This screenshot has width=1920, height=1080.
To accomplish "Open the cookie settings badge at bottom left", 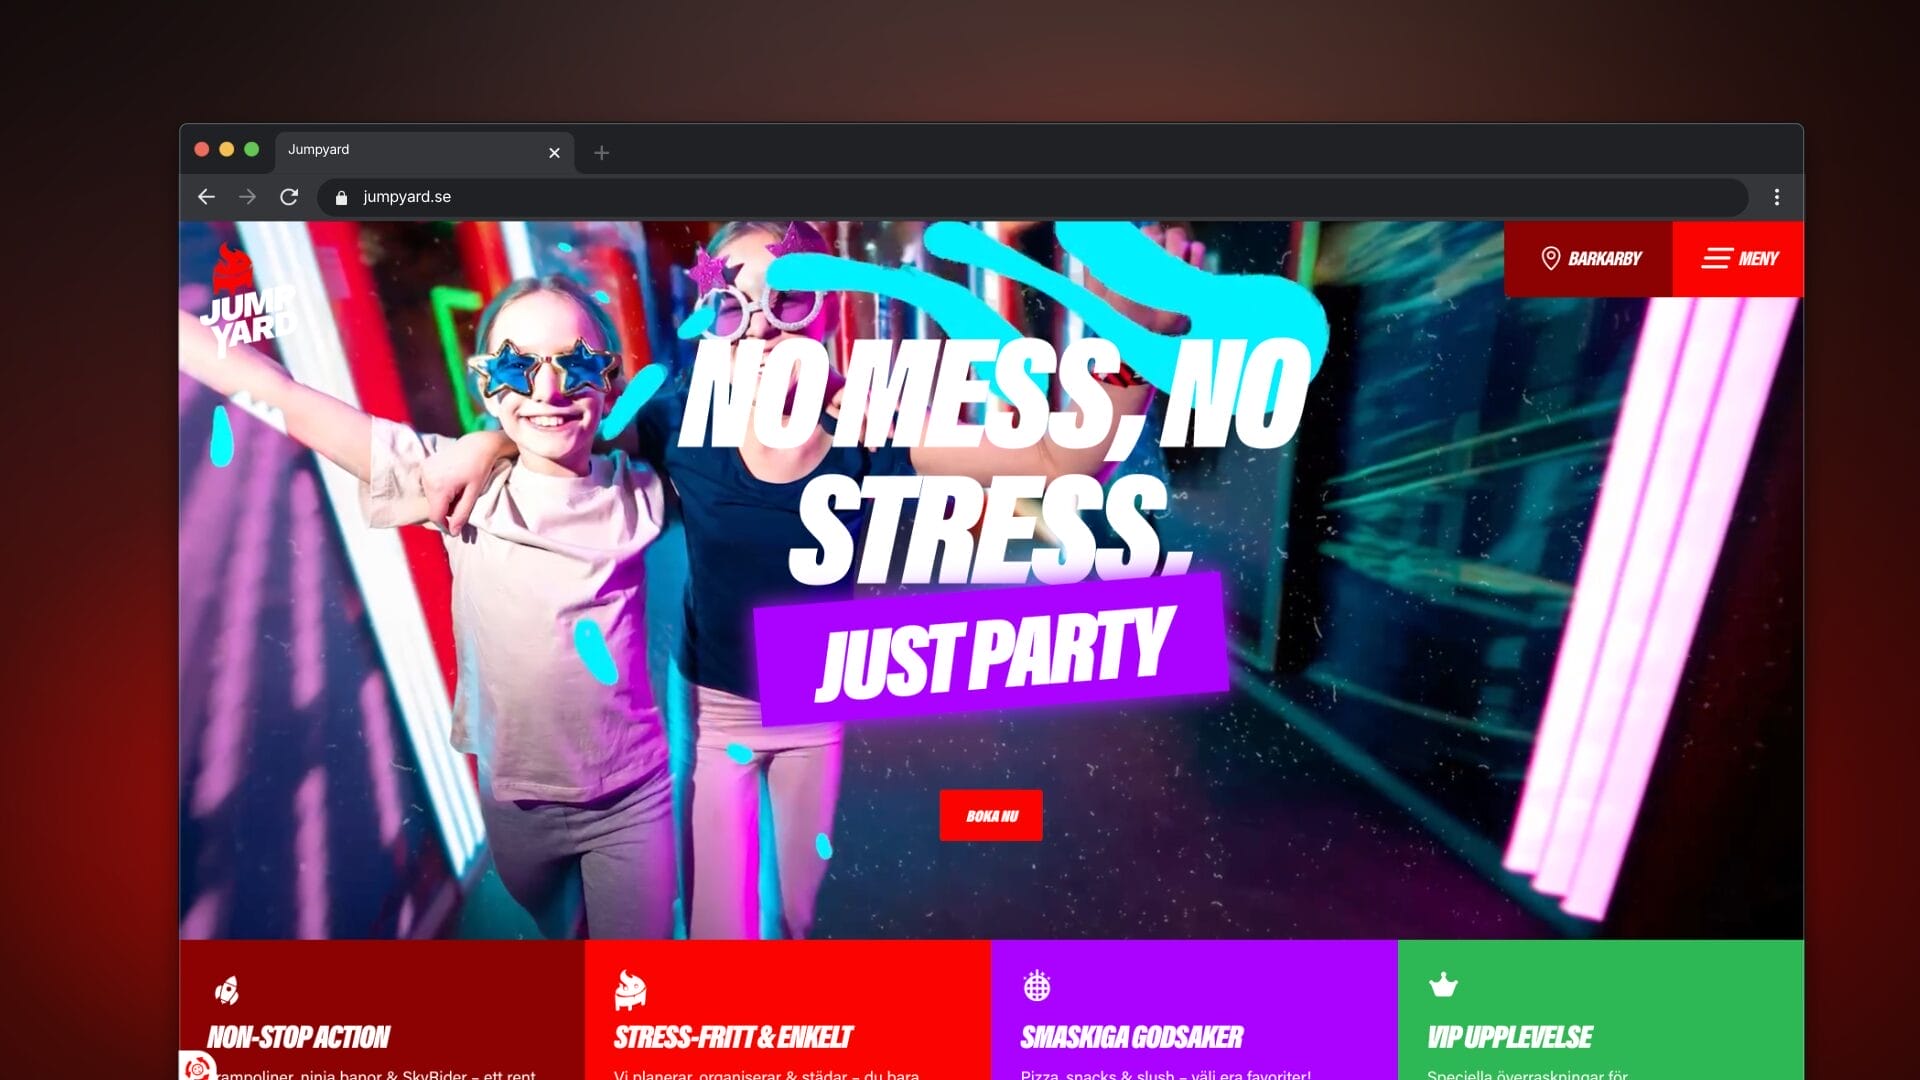I will pos(197,1067).
